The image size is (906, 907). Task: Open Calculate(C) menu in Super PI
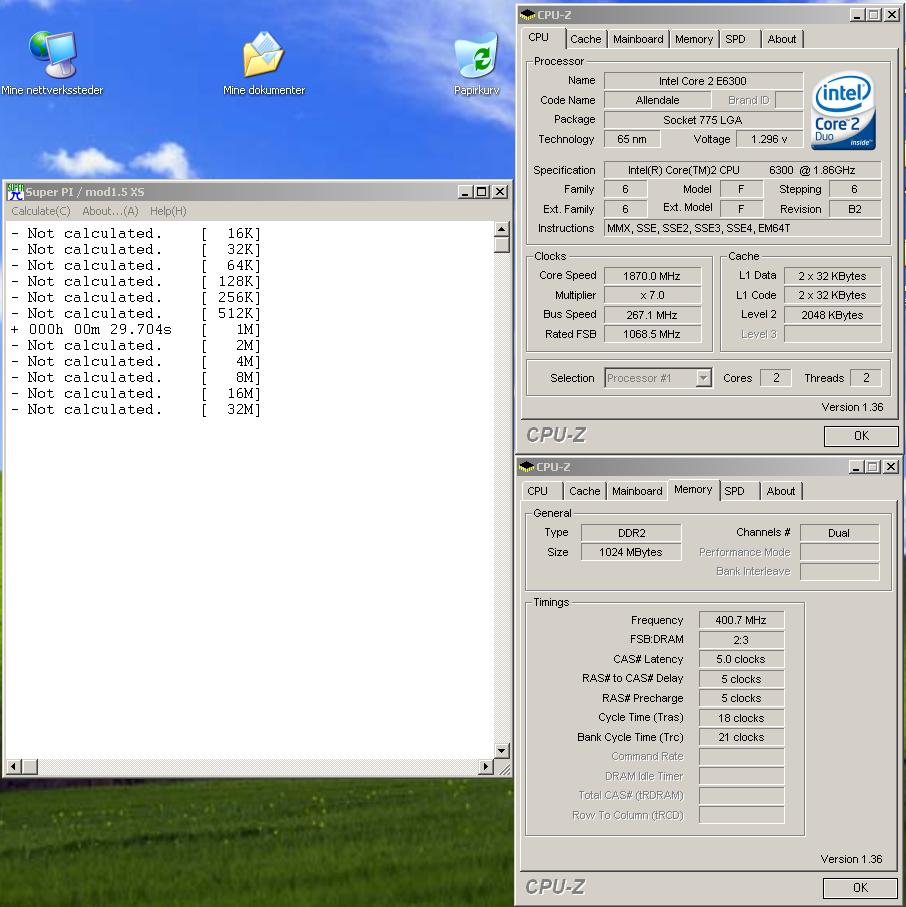click(40, 211)
